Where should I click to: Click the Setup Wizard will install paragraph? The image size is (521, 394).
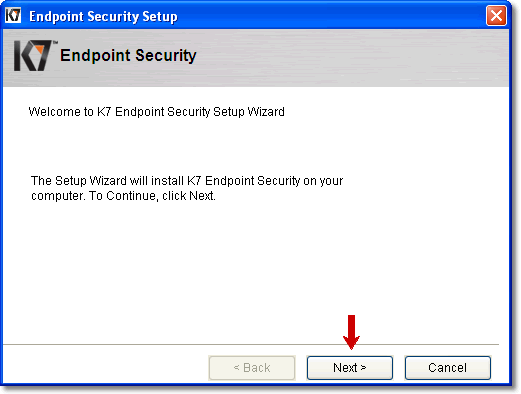pos(187,188)
